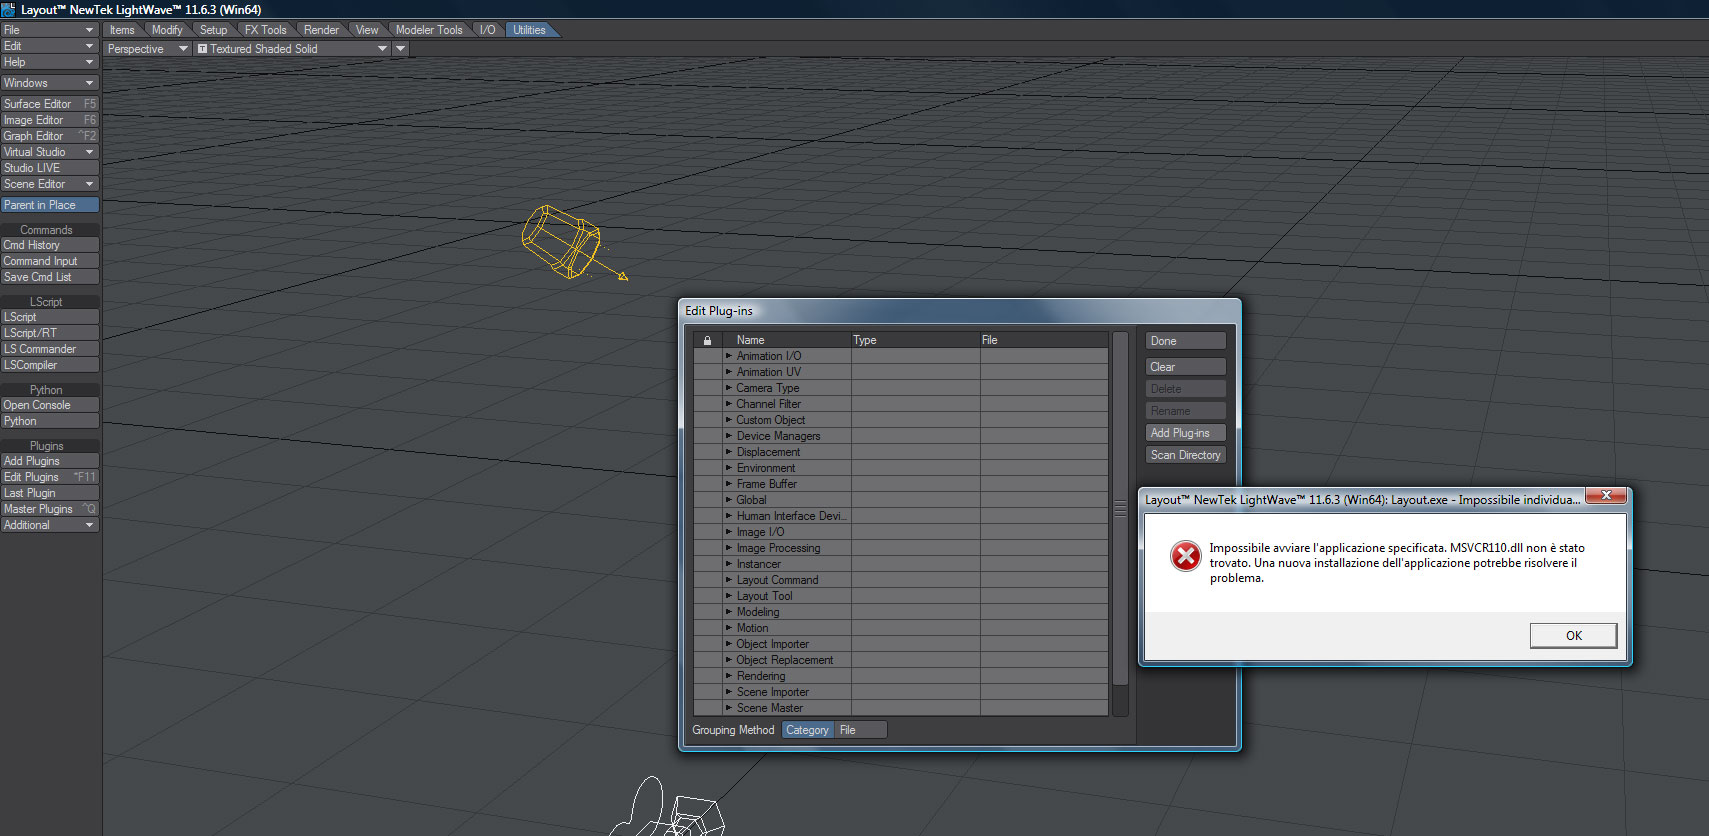Select the Instancer row in the list

click(901, 564)
